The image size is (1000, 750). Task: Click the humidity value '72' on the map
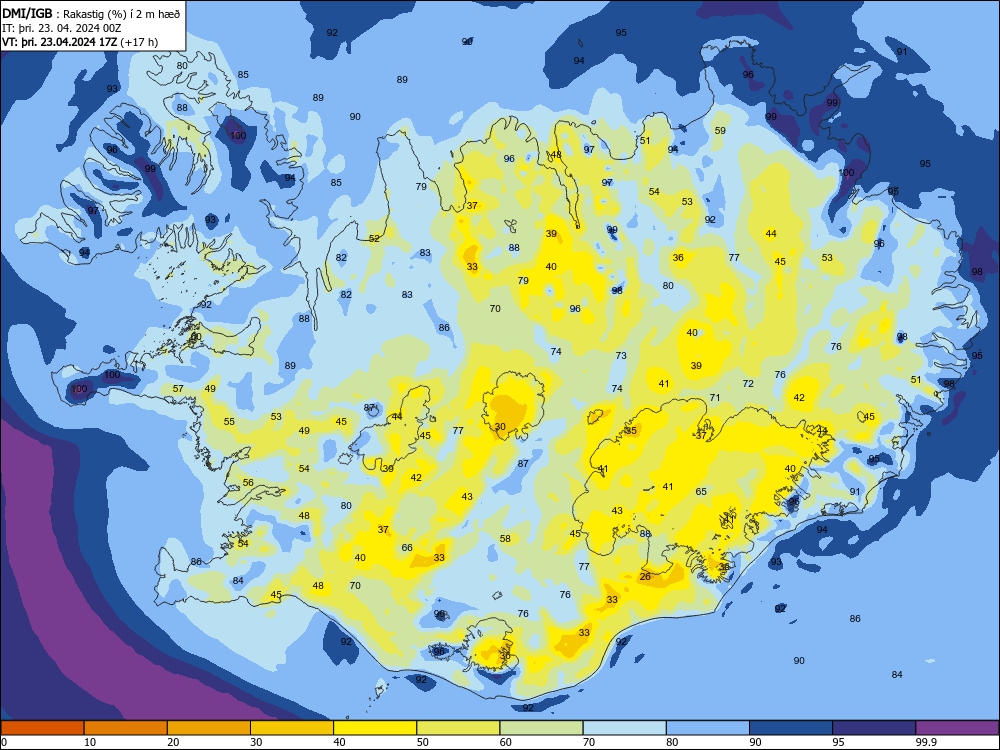748,384
